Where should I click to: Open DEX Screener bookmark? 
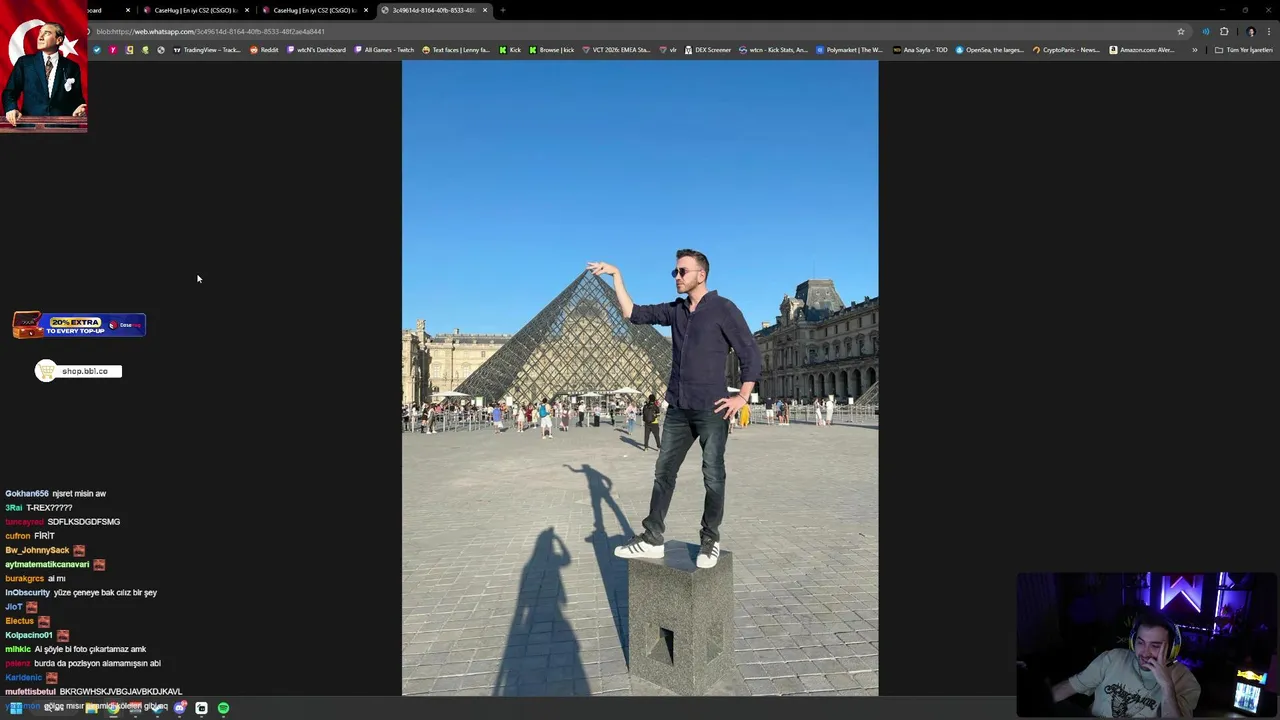(x=708, y=50)
